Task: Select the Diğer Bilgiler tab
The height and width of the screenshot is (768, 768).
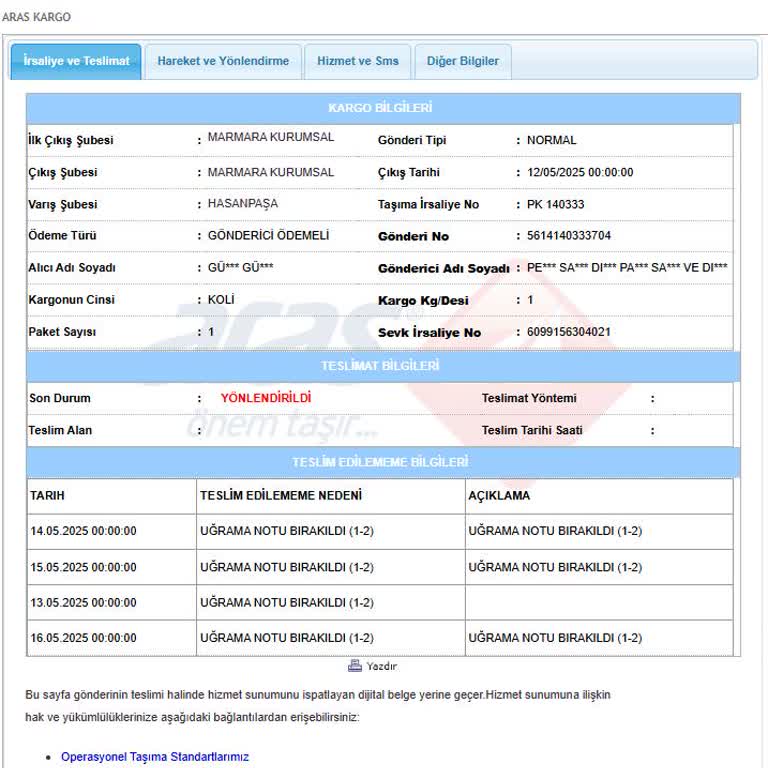Action: [462, 61]
